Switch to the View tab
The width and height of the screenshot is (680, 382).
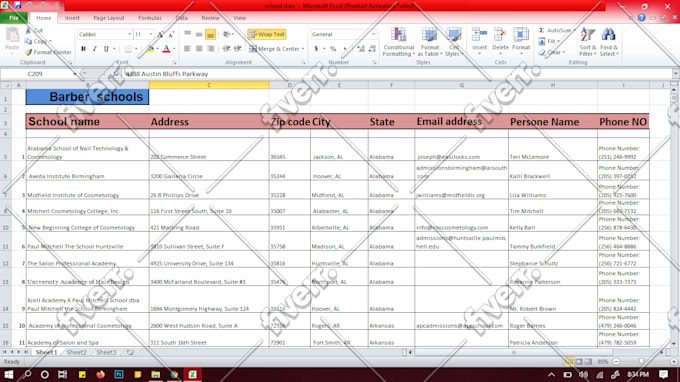[x=239, y=18]
